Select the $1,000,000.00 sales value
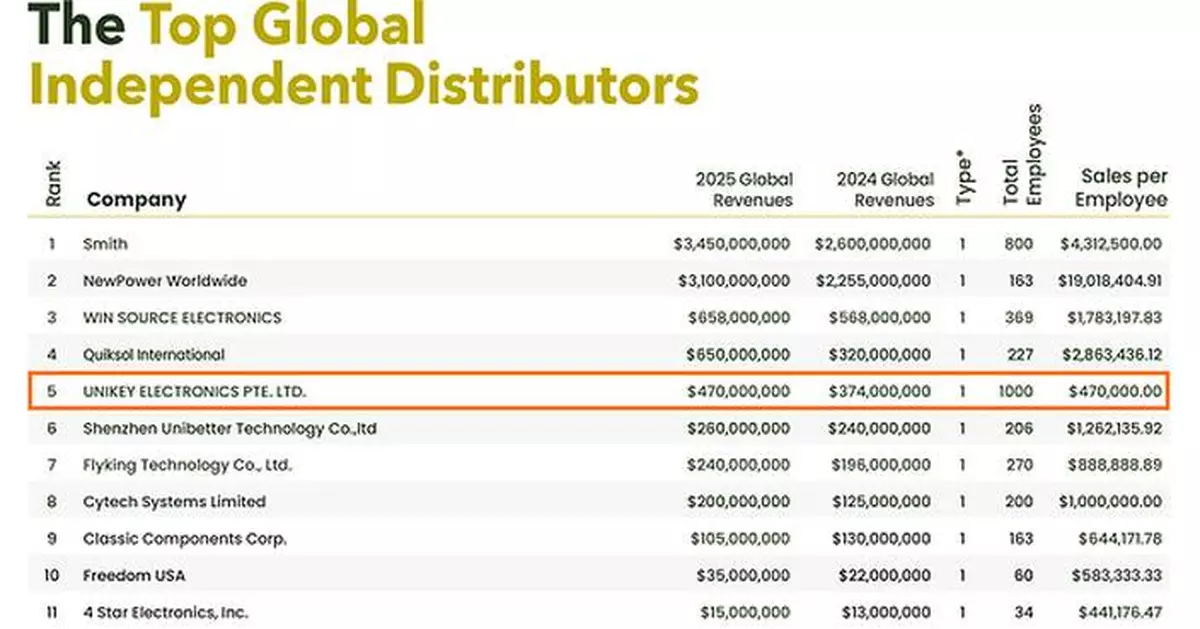This screenshot has width=1200, height=629. pos(1111,501)
